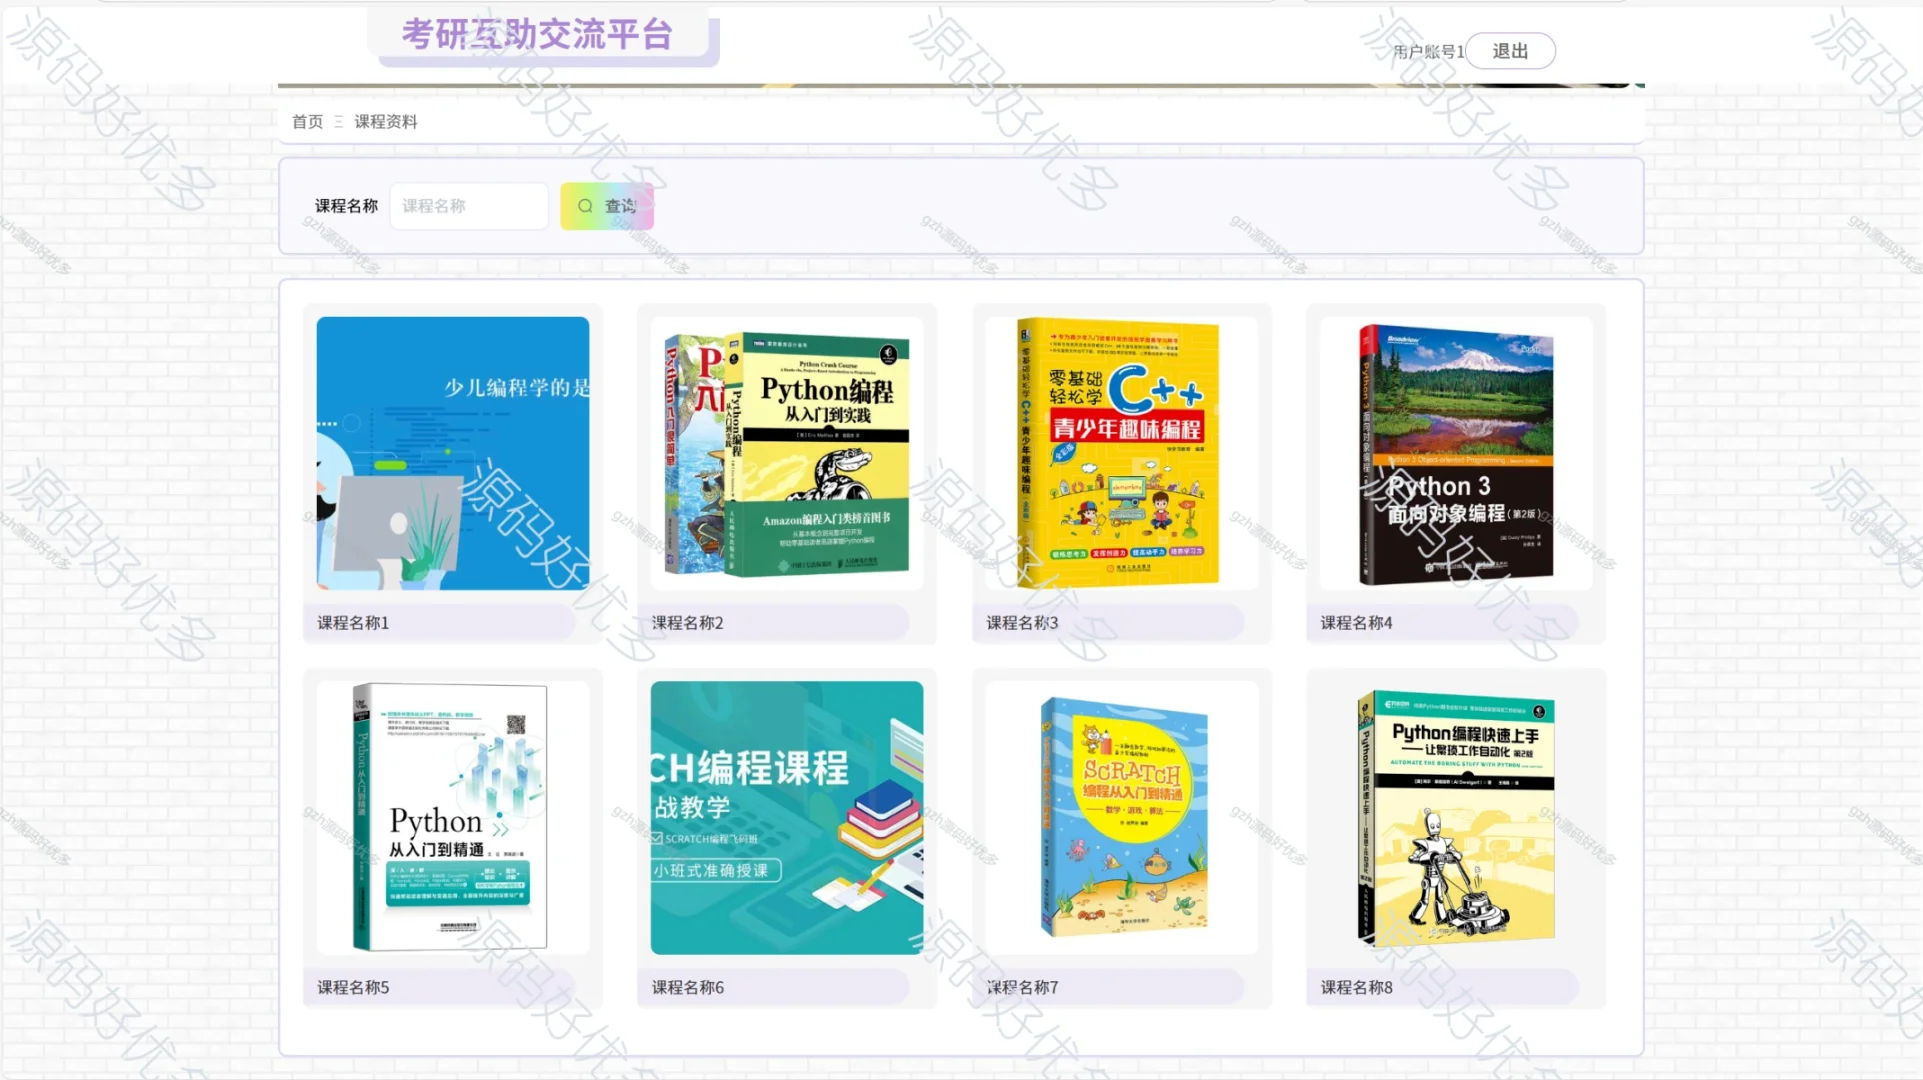The width and height of the screenshot is (1923, 1080).
Task: Click 课程资料 breadcrumb item
Action: point(385,121)
